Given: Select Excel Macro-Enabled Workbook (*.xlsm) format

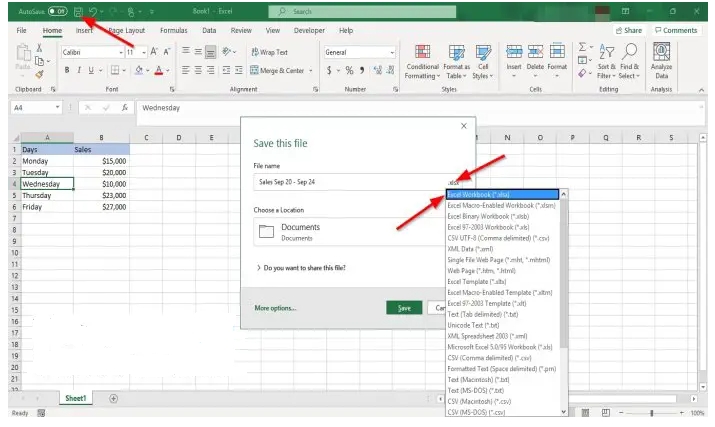Looking at the screenshot, I should pos(502,206).
